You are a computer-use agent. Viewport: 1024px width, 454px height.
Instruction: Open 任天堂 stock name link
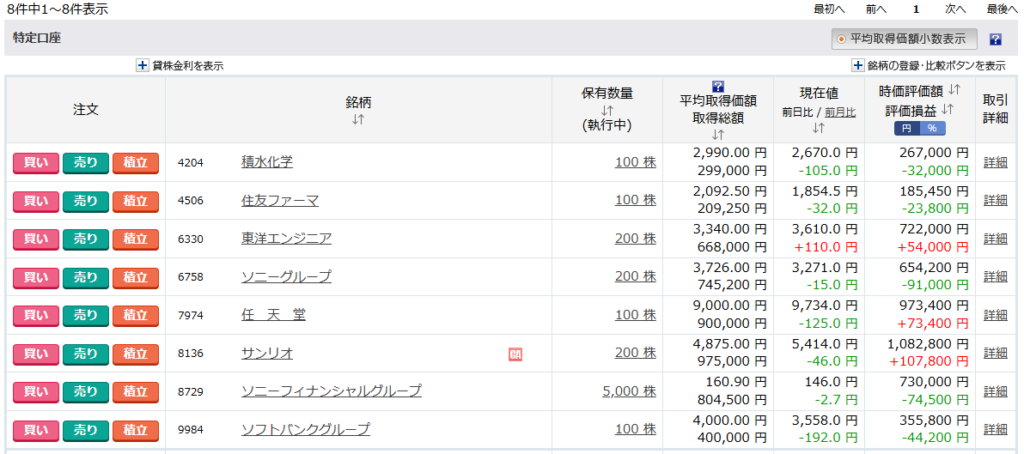(273, 315)
